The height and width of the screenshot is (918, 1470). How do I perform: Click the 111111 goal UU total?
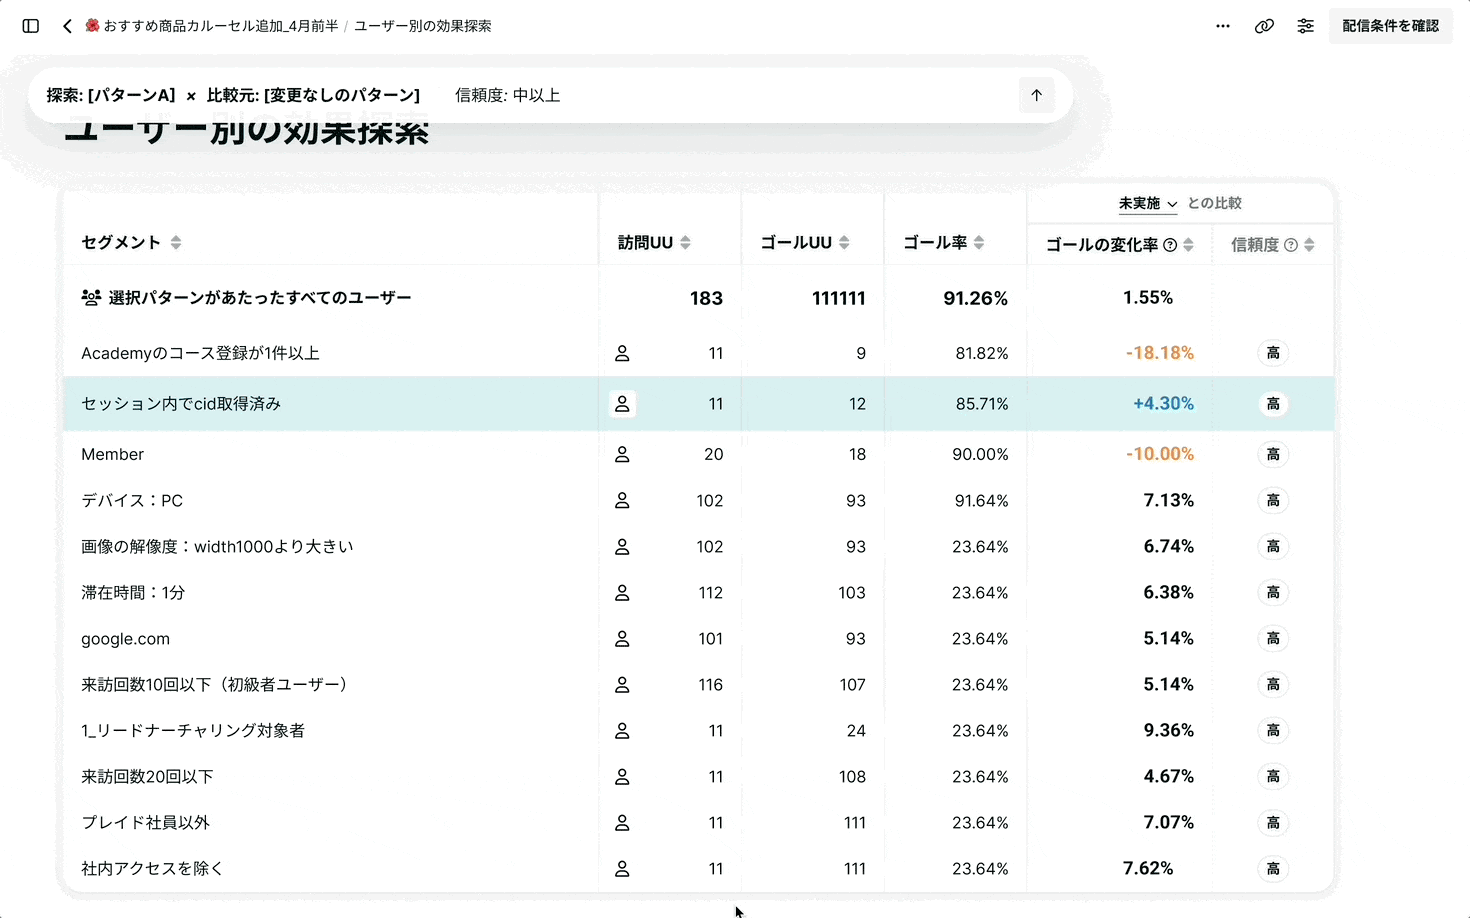tap(838, 298)
